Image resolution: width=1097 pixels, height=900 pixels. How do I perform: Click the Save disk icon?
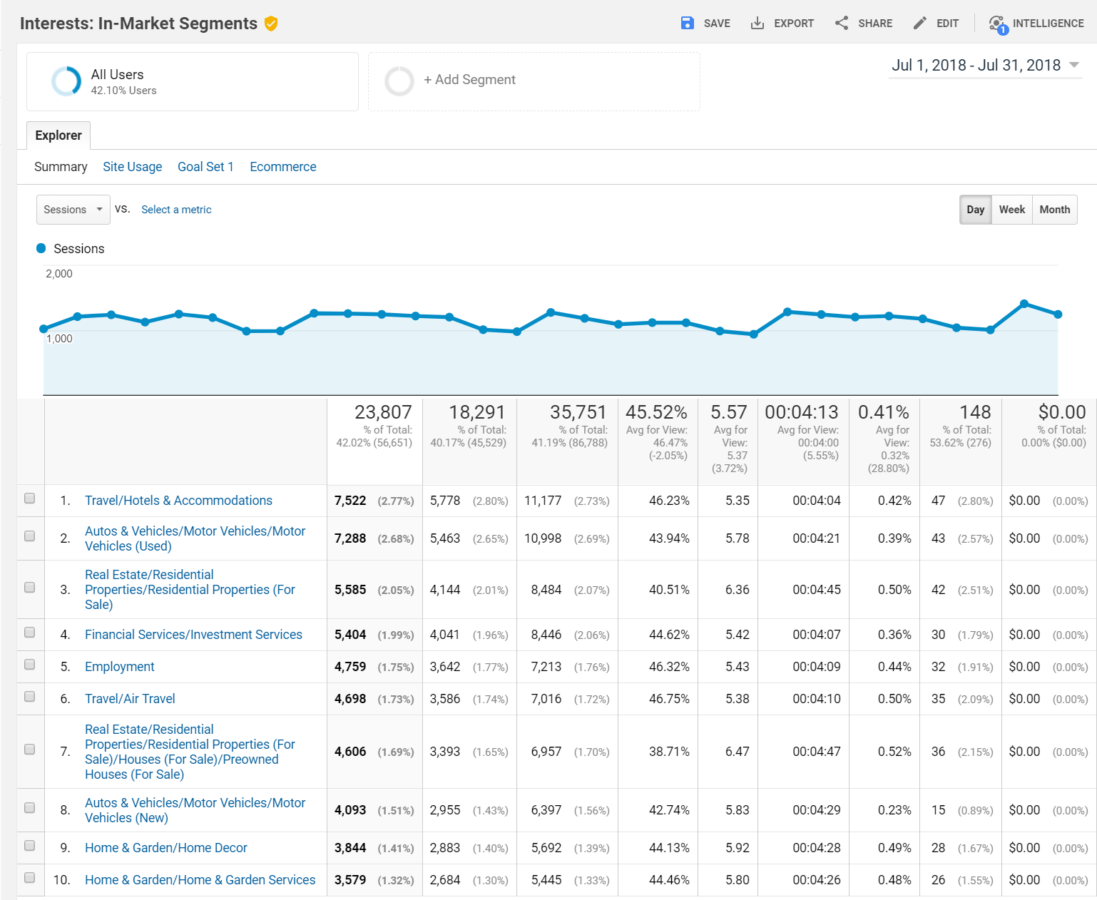point(687,23)
